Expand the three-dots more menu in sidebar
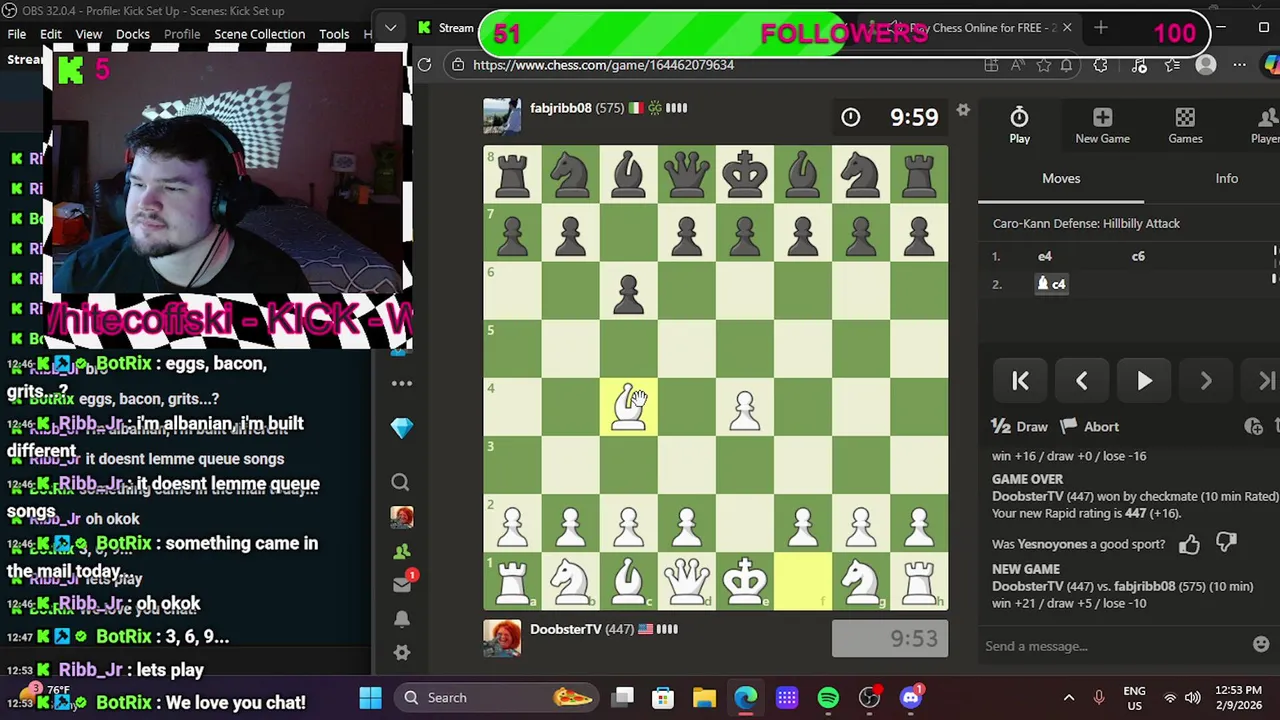Image resolution: width=1280 pixels, height=720 pixels. click(402, 383)
